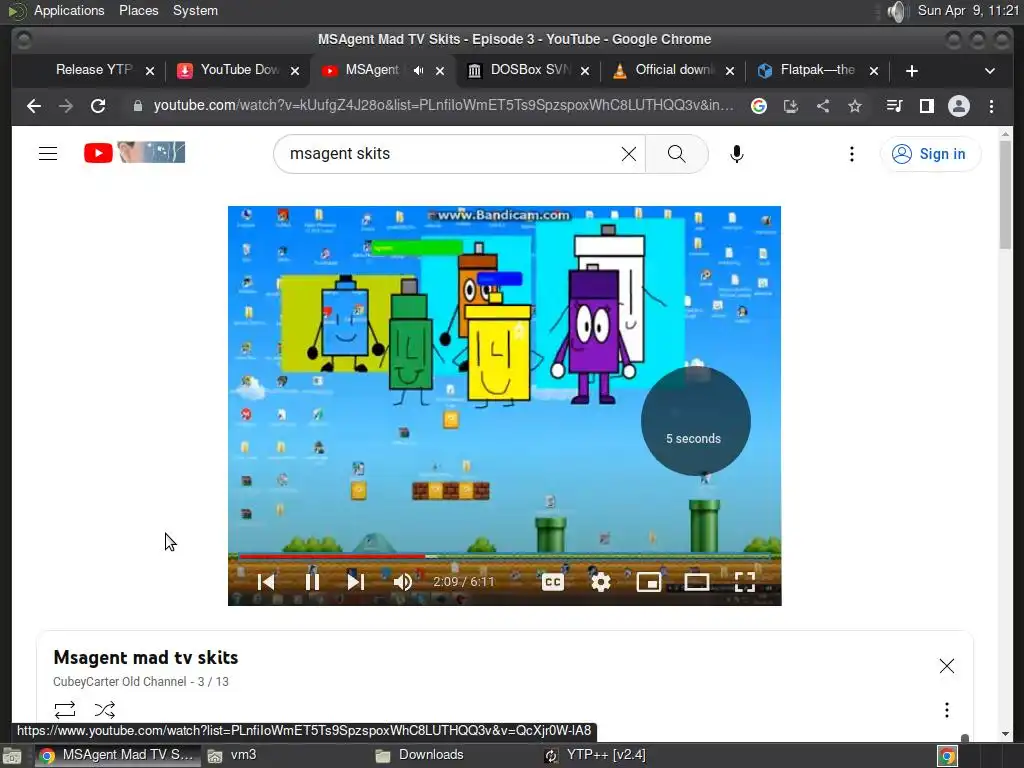Switch to DOSBox SVN tab
The width and height of the screenshot is (1024, 768).
(x=530, y=70)
